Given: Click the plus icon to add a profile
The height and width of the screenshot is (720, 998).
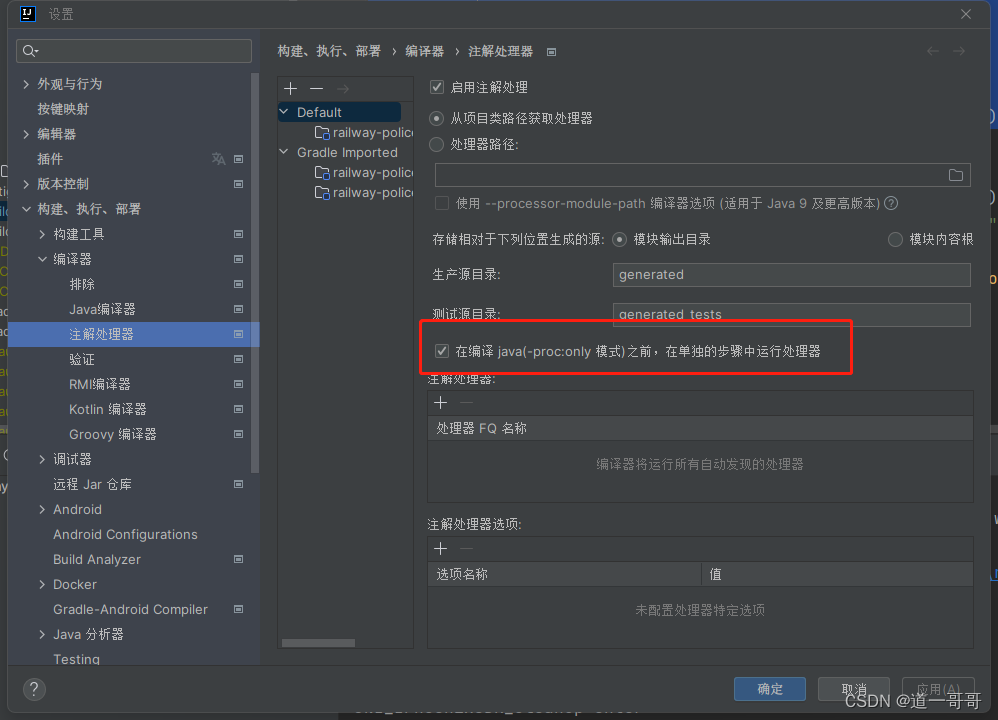Looking at the screenshot, I should 290,88.
